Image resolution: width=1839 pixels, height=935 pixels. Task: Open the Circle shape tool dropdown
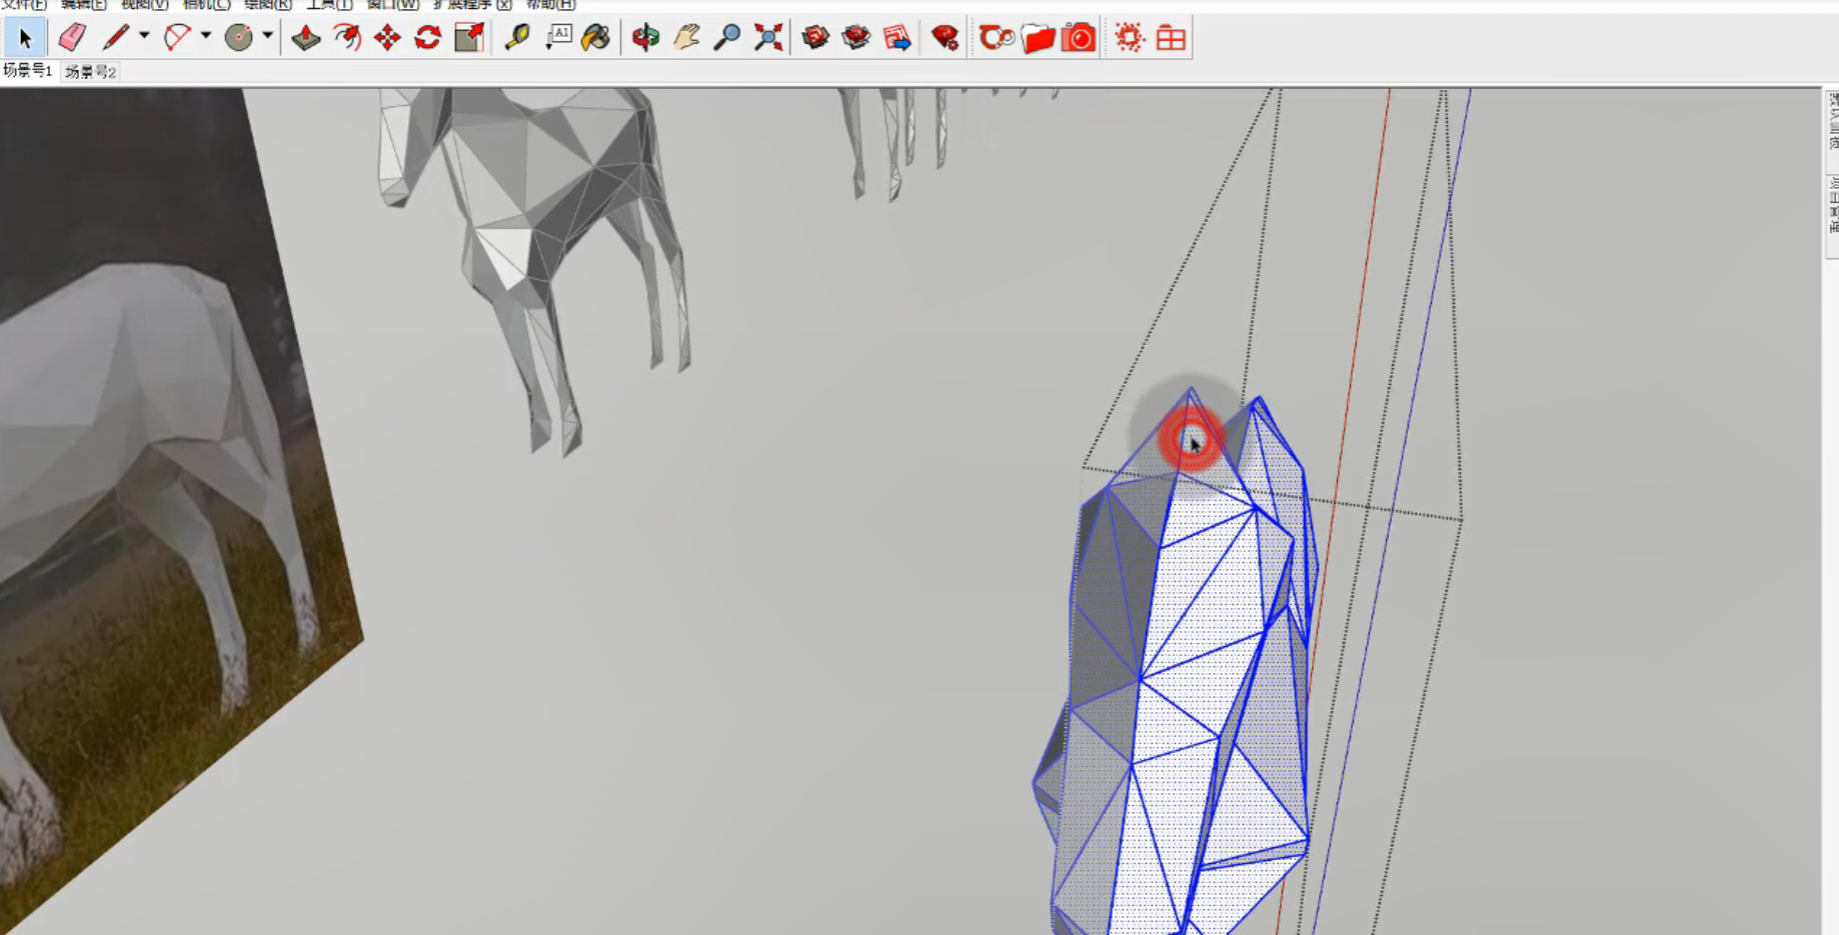(x=268, y=36)
